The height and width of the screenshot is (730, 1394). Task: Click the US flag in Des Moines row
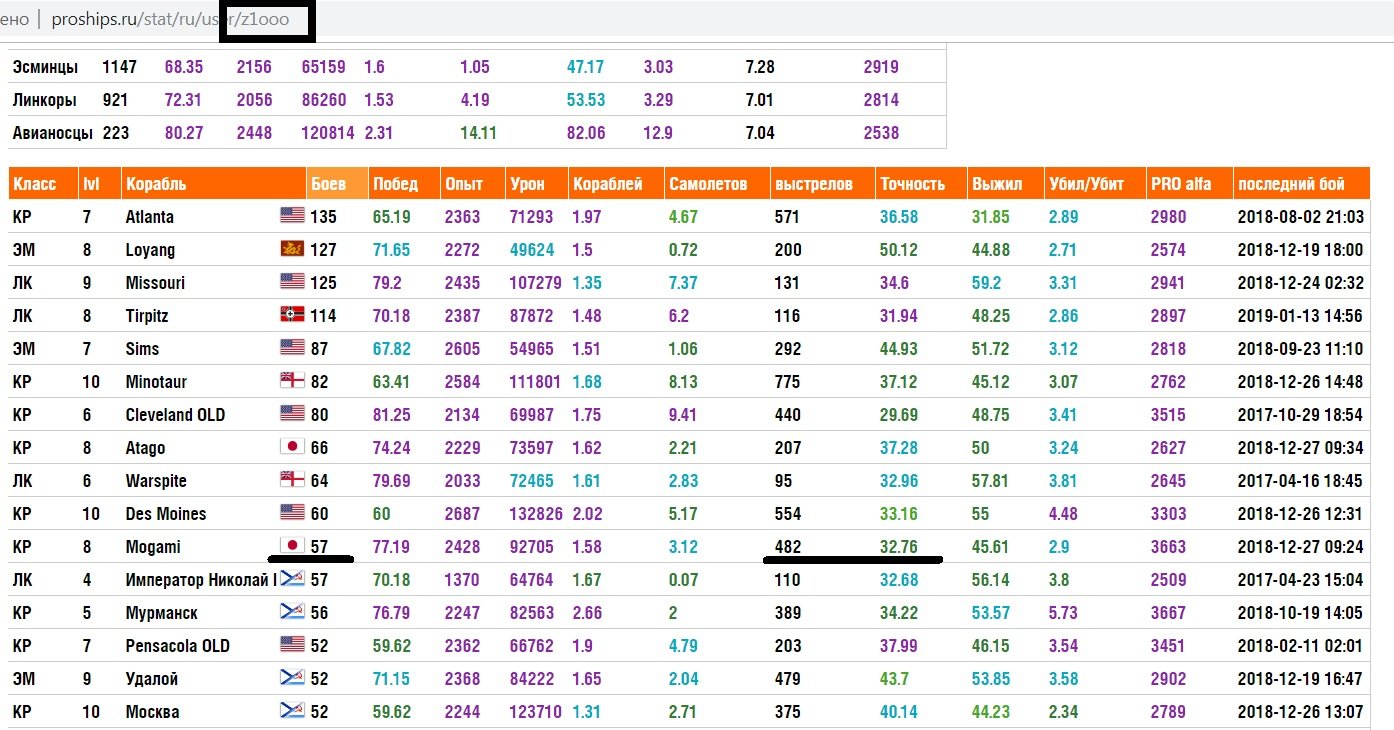click(292, 513)
